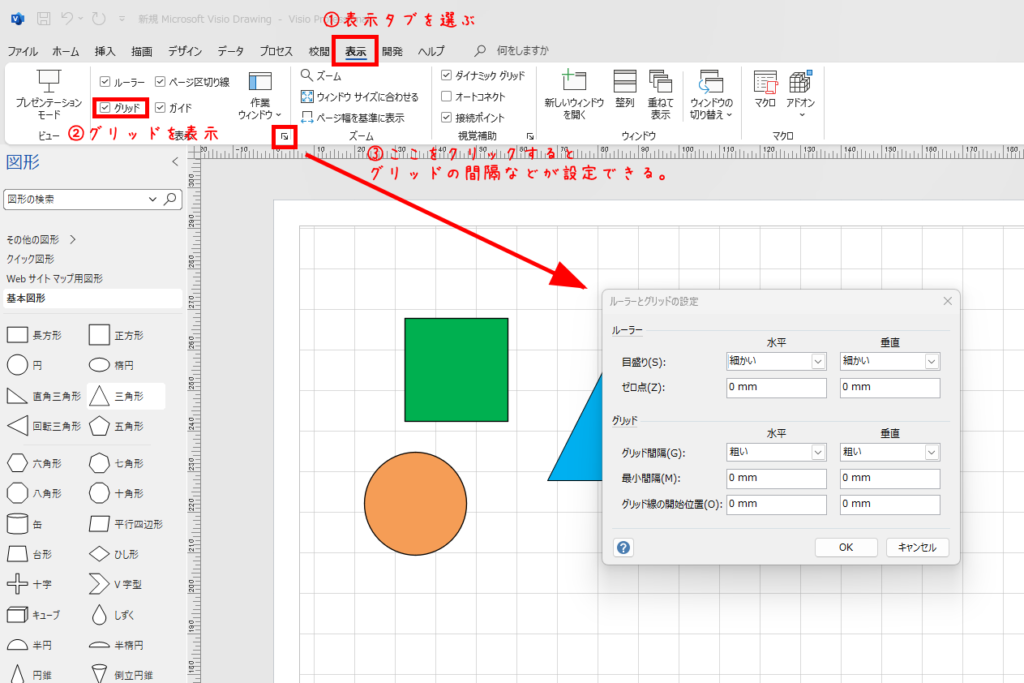Viewport: 1024px width, 683px height.
Task: Select the green square on the canvas
Action: coord(456,370)
